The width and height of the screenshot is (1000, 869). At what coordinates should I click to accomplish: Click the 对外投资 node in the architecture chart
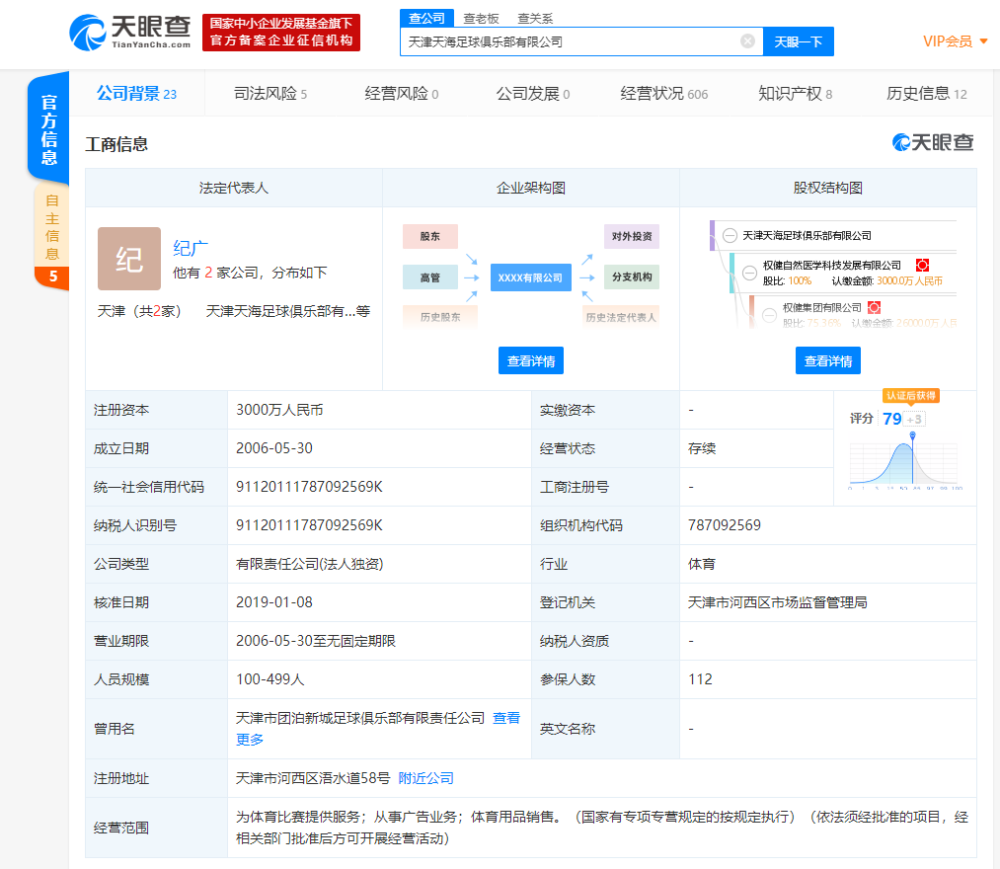(631, 236)
